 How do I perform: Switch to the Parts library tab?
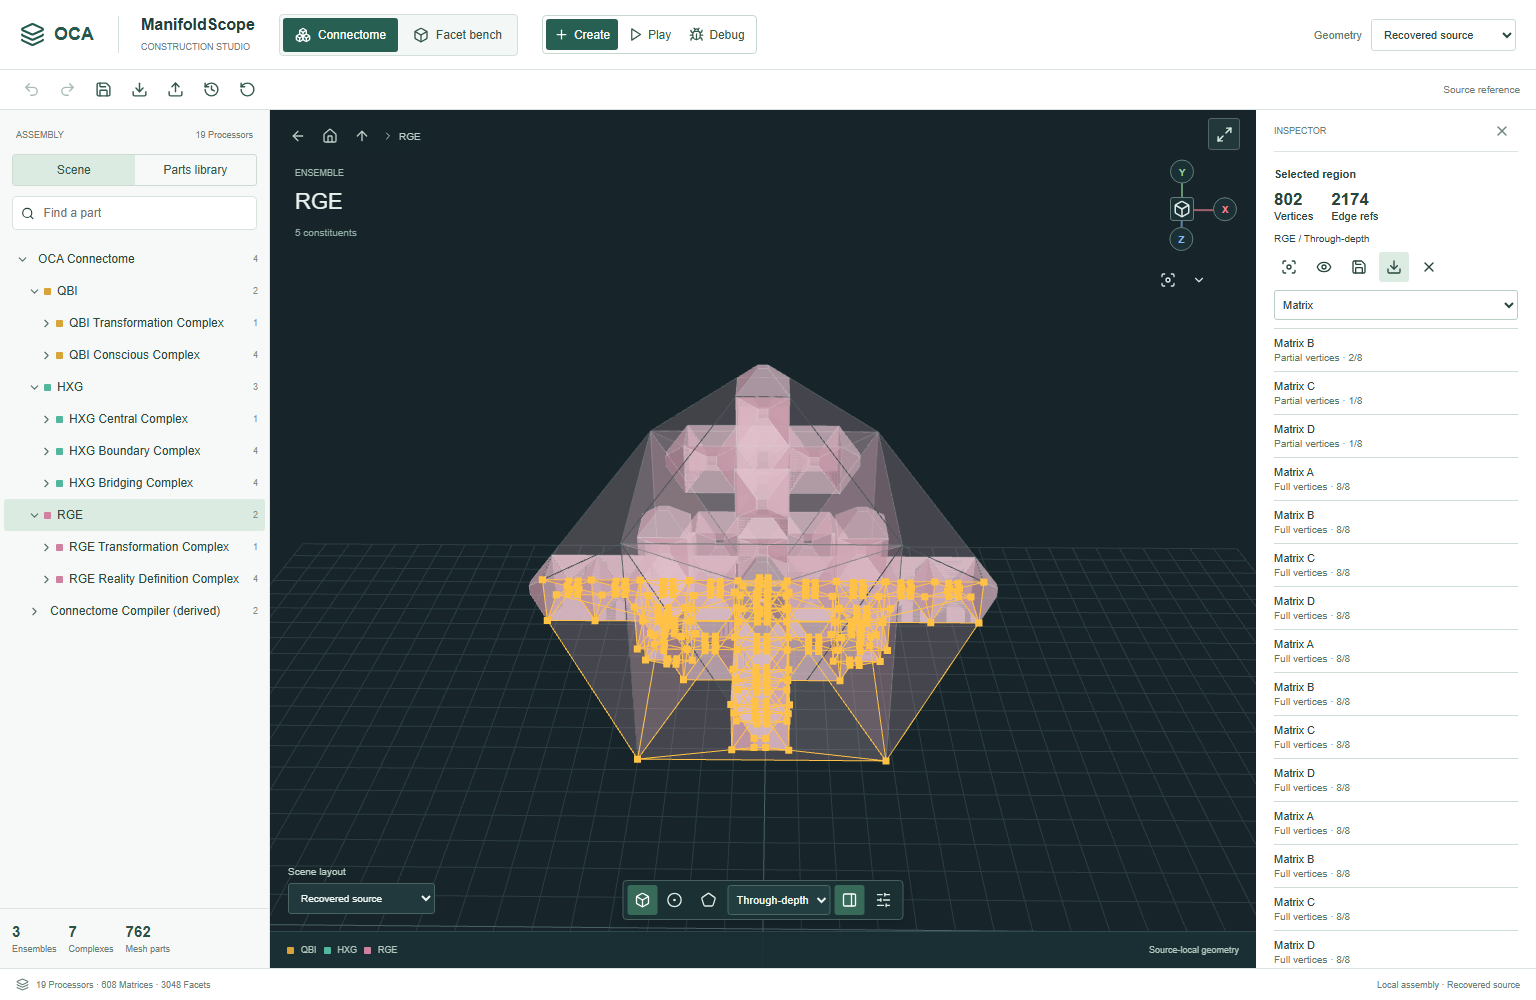195,170
